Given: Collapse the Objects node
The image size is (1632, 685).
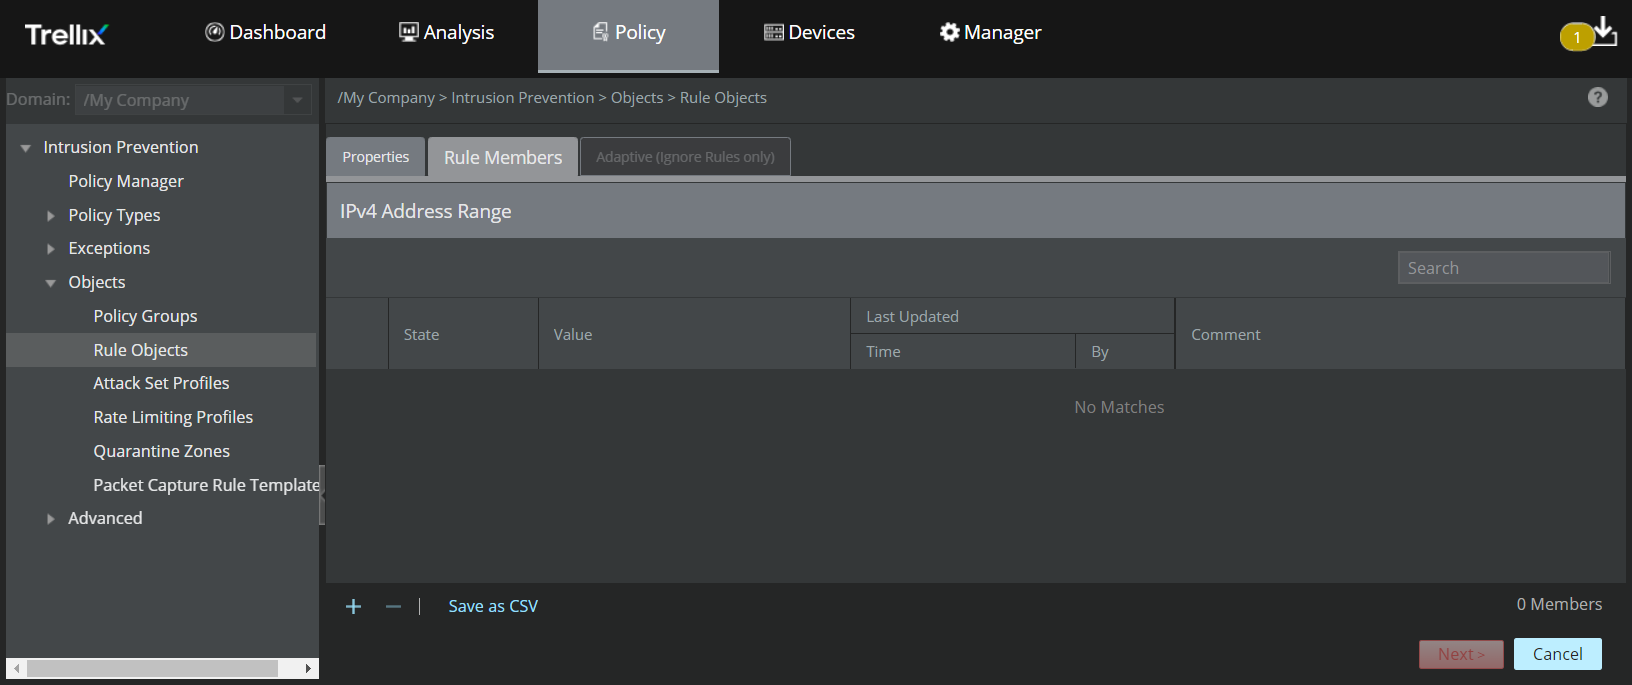Looking at the screenshot, I should pos(51,283).
